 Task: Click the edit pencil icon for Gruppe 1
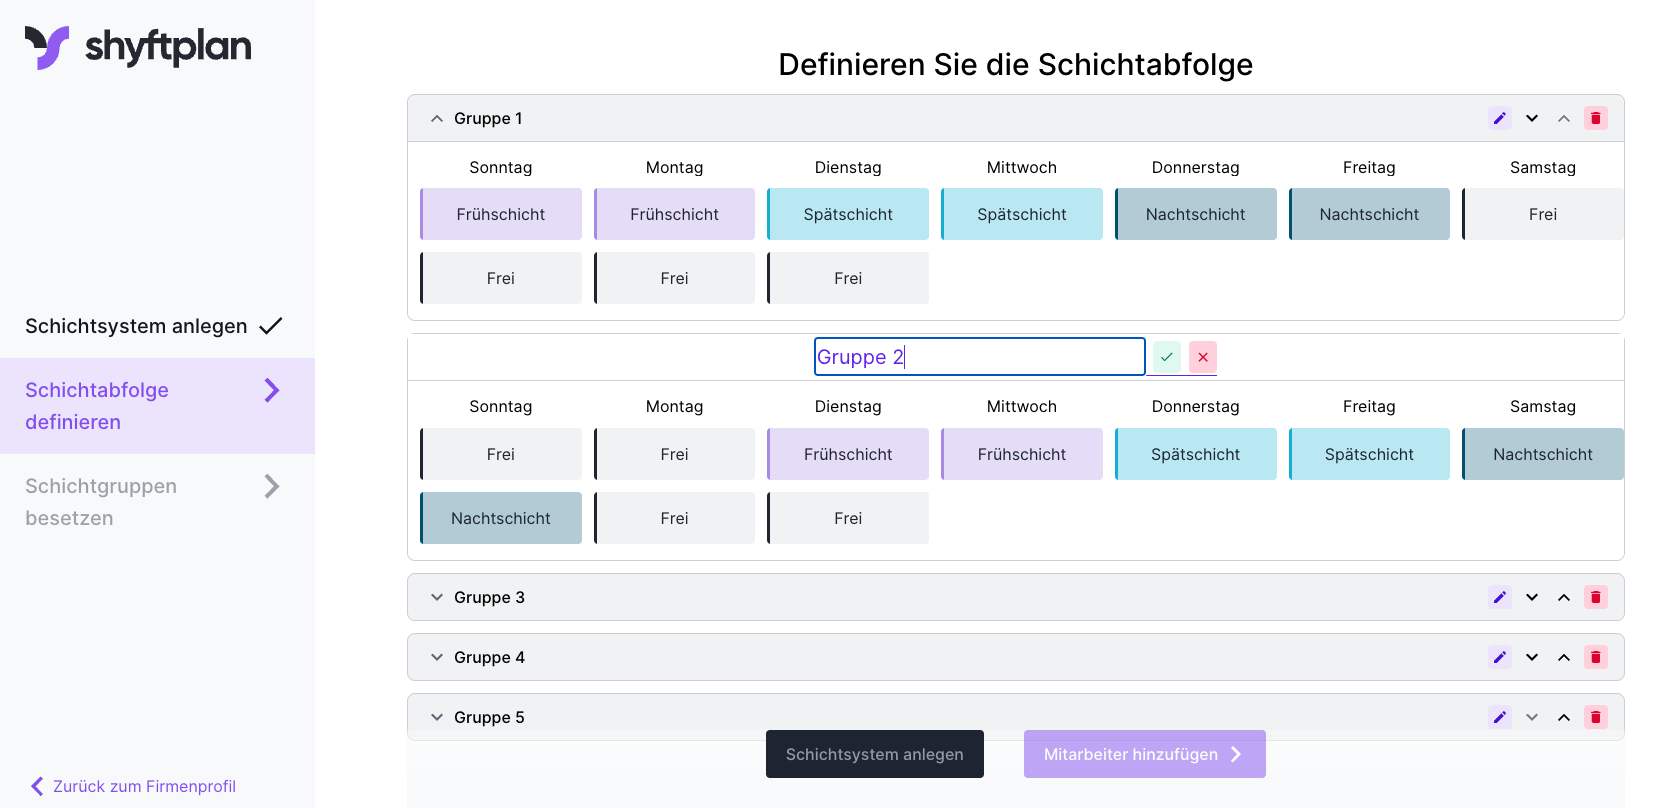coord(1499,118)
